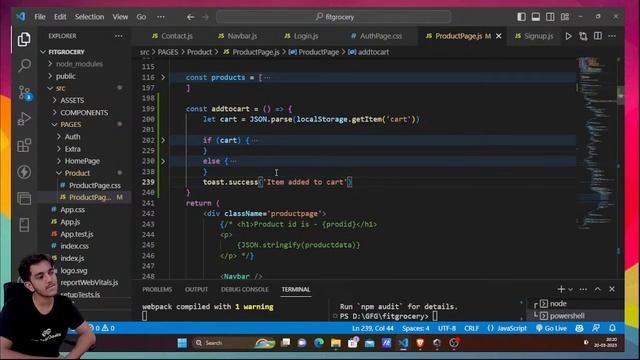Add a new terminal with plus icon

coord(561,289)
